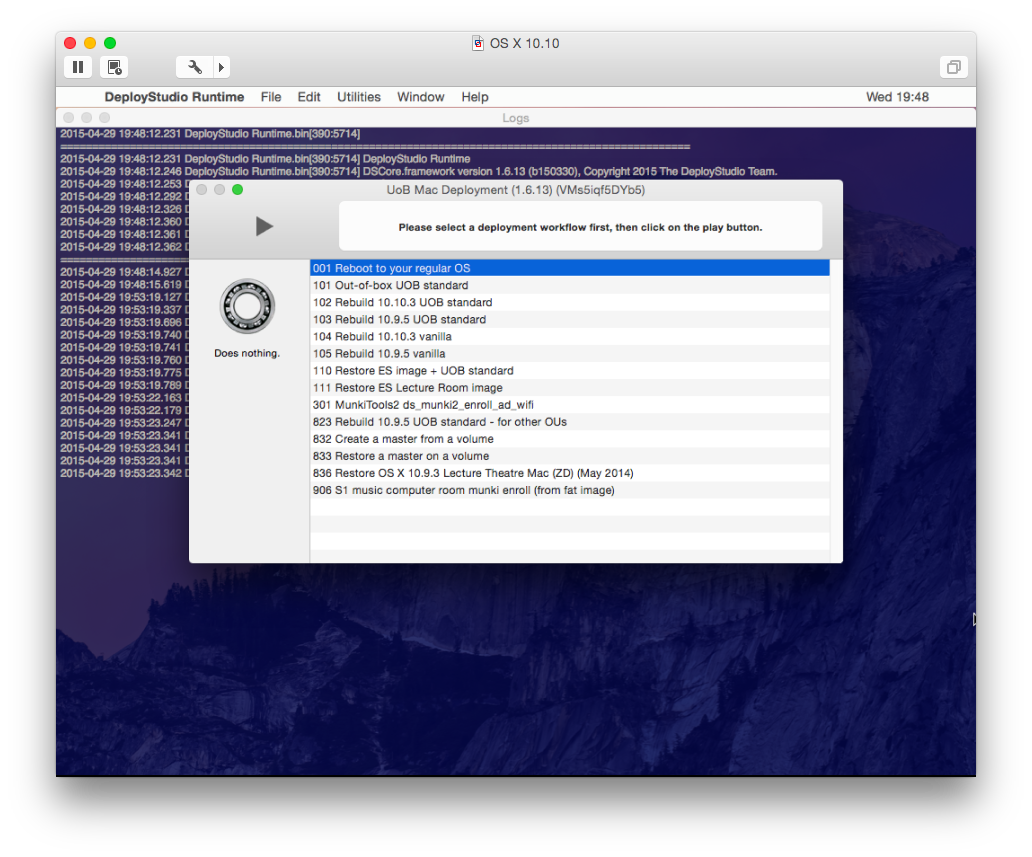The width and height of the screenshot is (1032, 857).
Task: Select 104 Rebuild 10.10.3 vanilla
Action: 570,336
